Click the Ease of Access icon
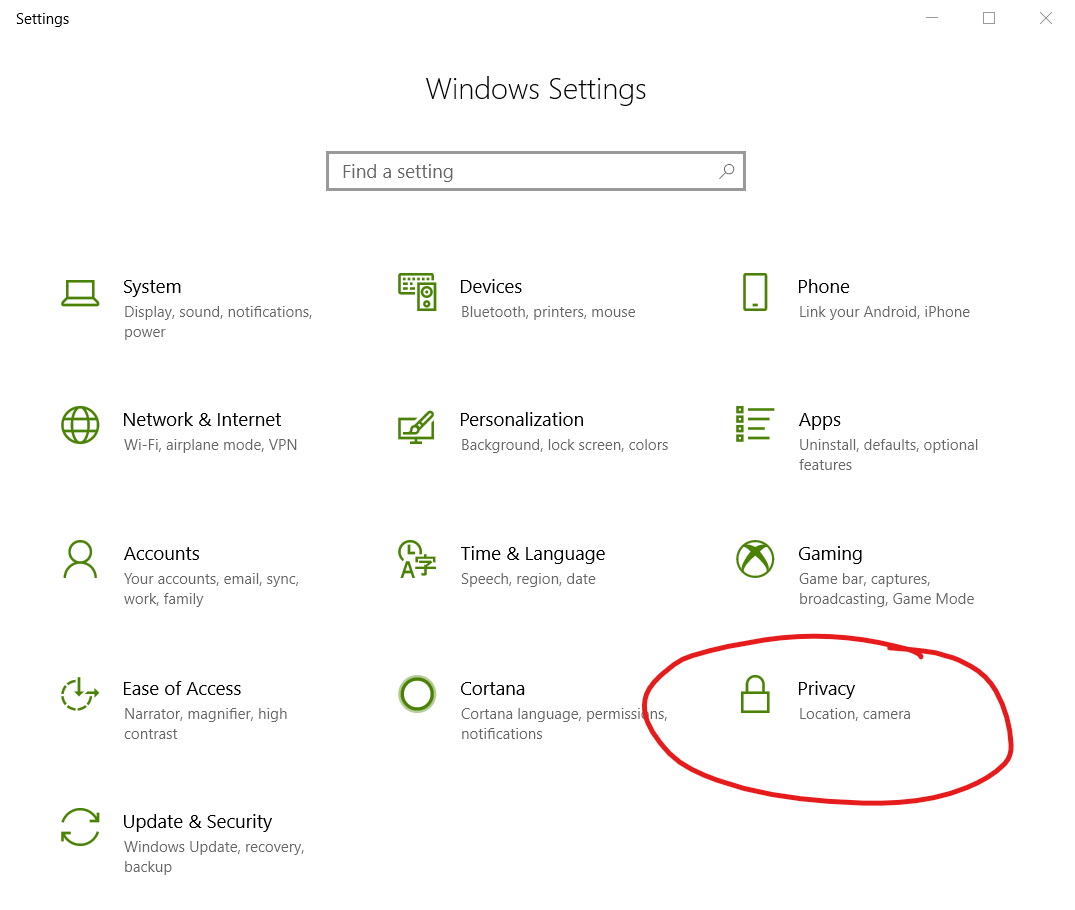 80,694
